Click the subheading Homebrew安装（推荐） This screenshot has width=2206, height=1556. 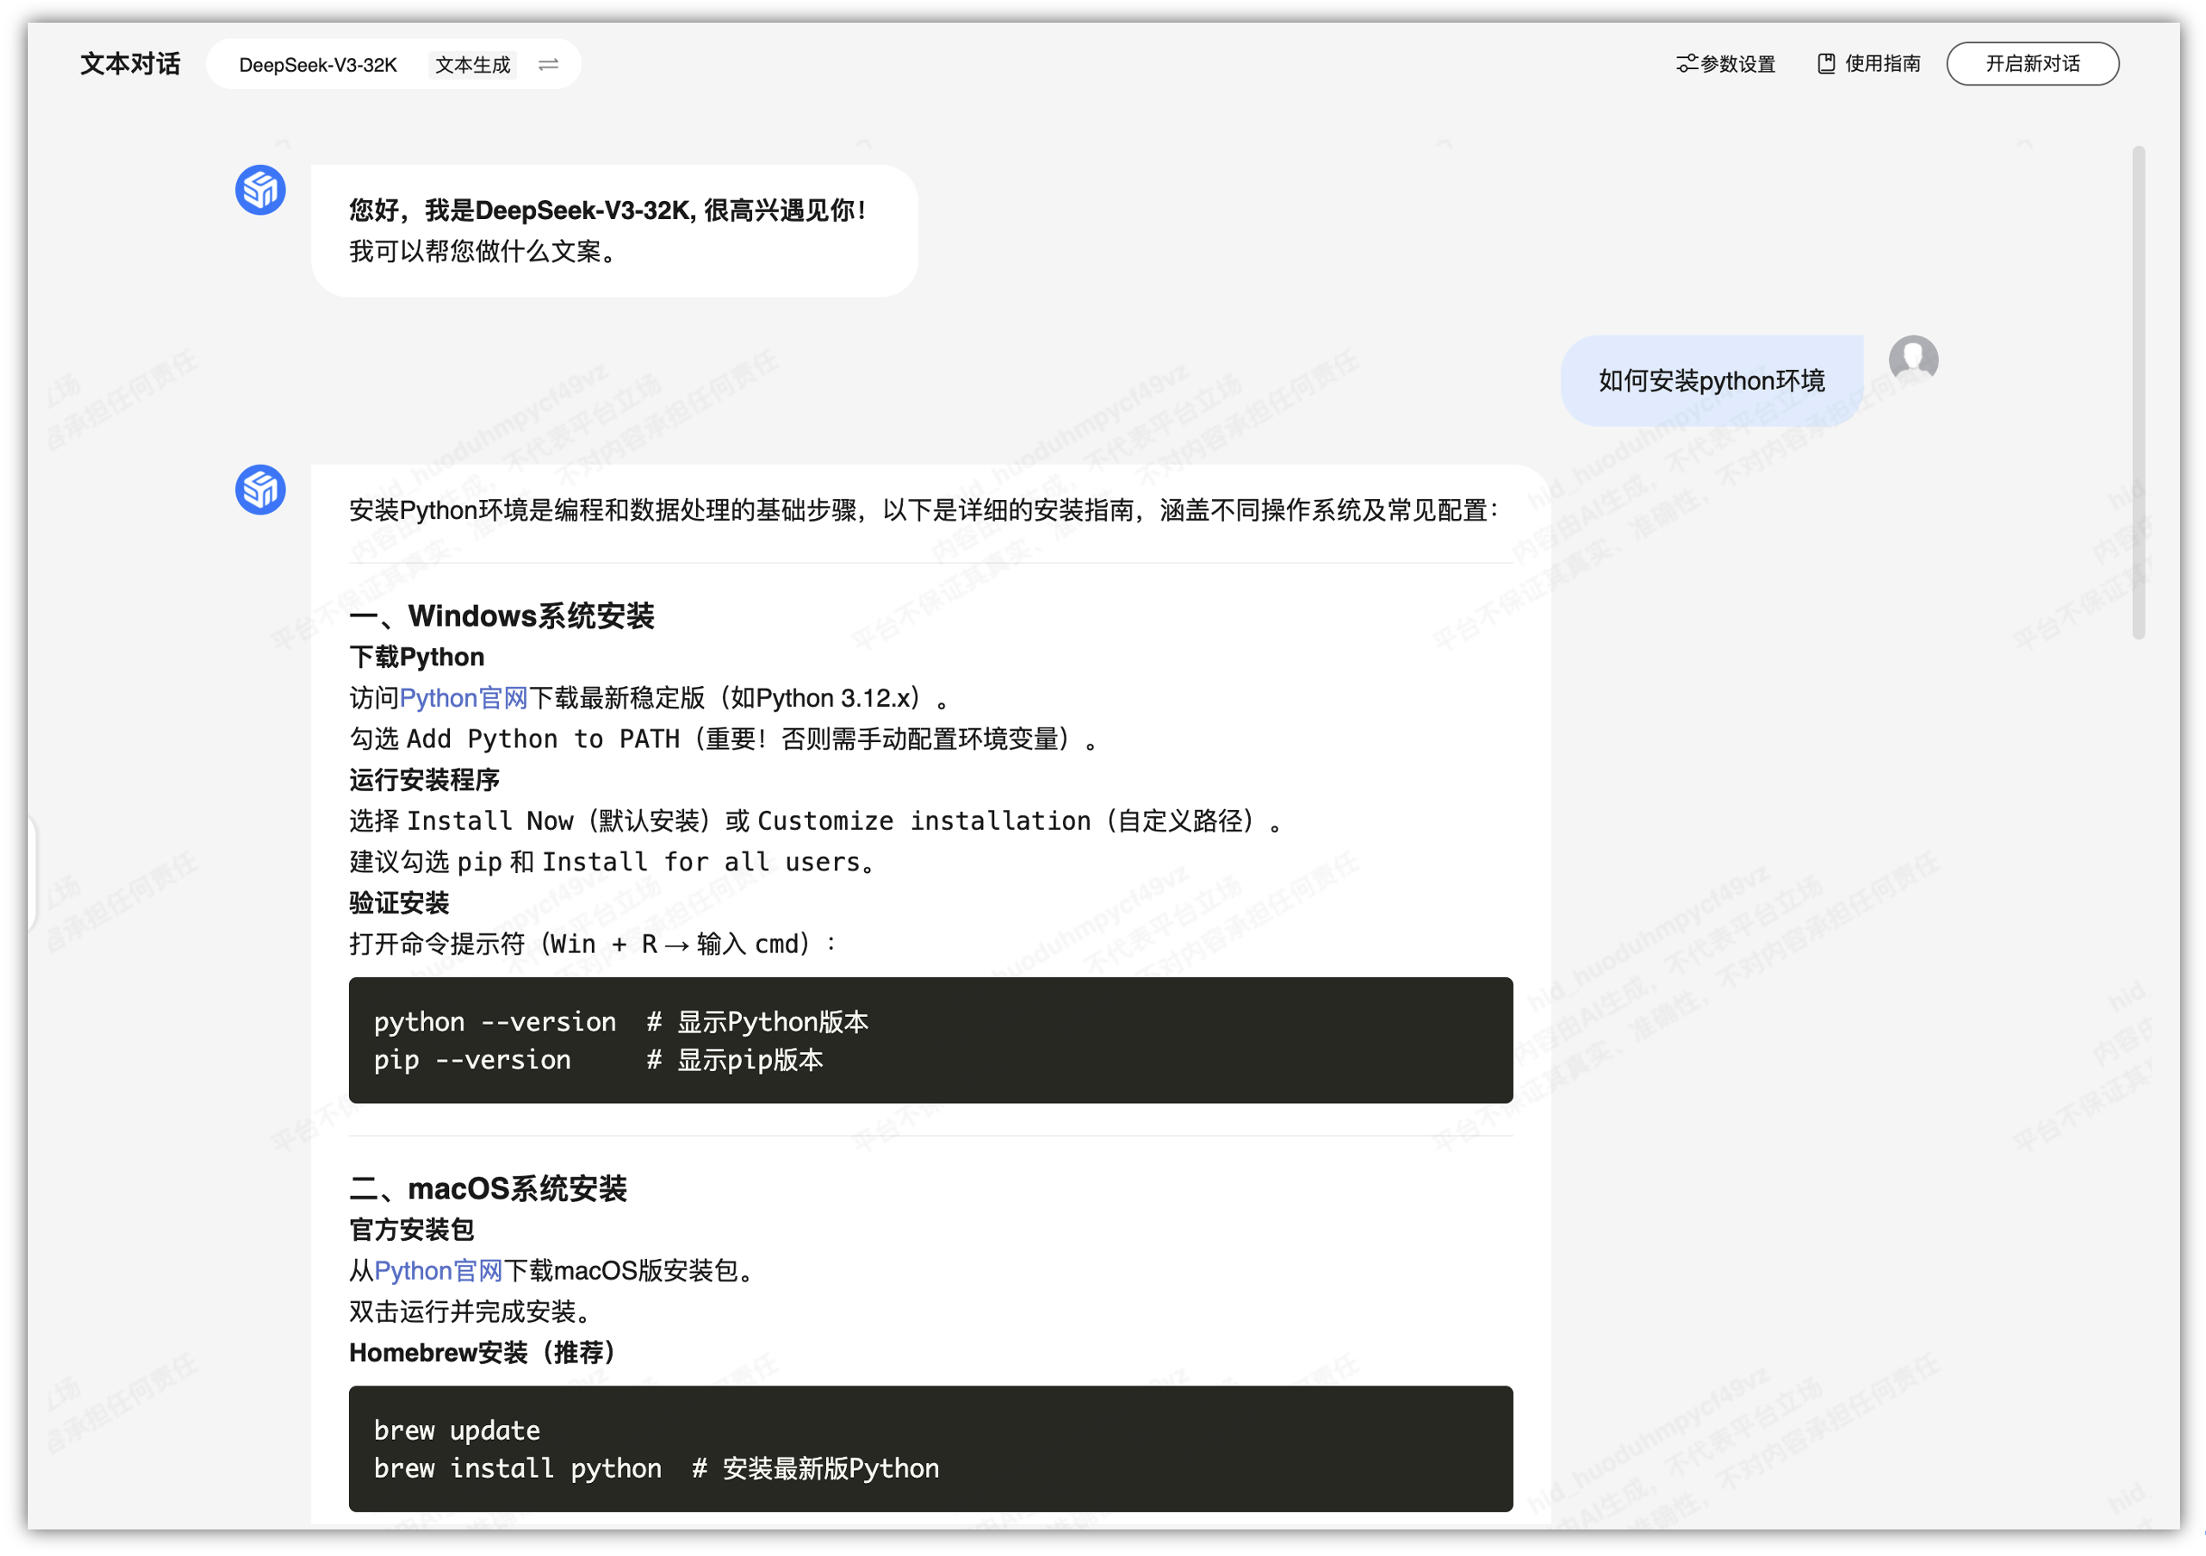(482, 1353)
